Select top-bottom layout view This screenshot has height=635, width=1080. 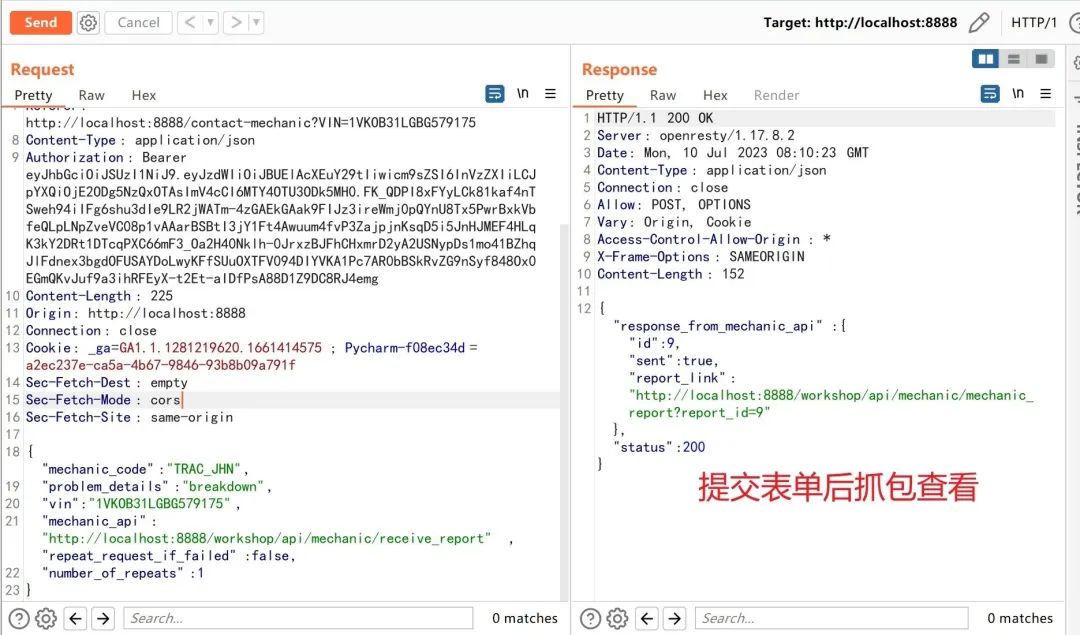point(1014,59)
